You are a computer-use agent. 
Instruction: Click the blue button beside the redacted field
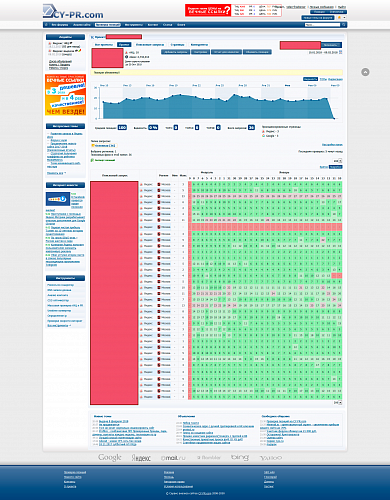pos(331,45)
